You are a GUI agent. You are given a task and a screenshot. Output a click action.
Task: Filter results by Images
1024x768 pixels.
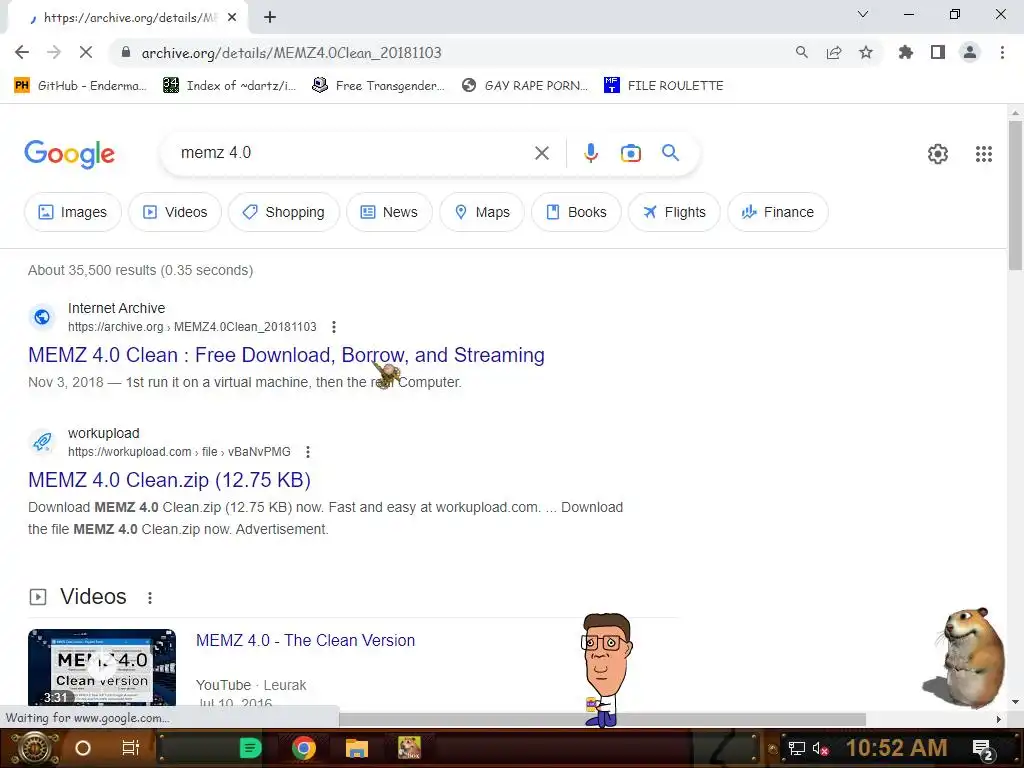[x=72, y=212]
